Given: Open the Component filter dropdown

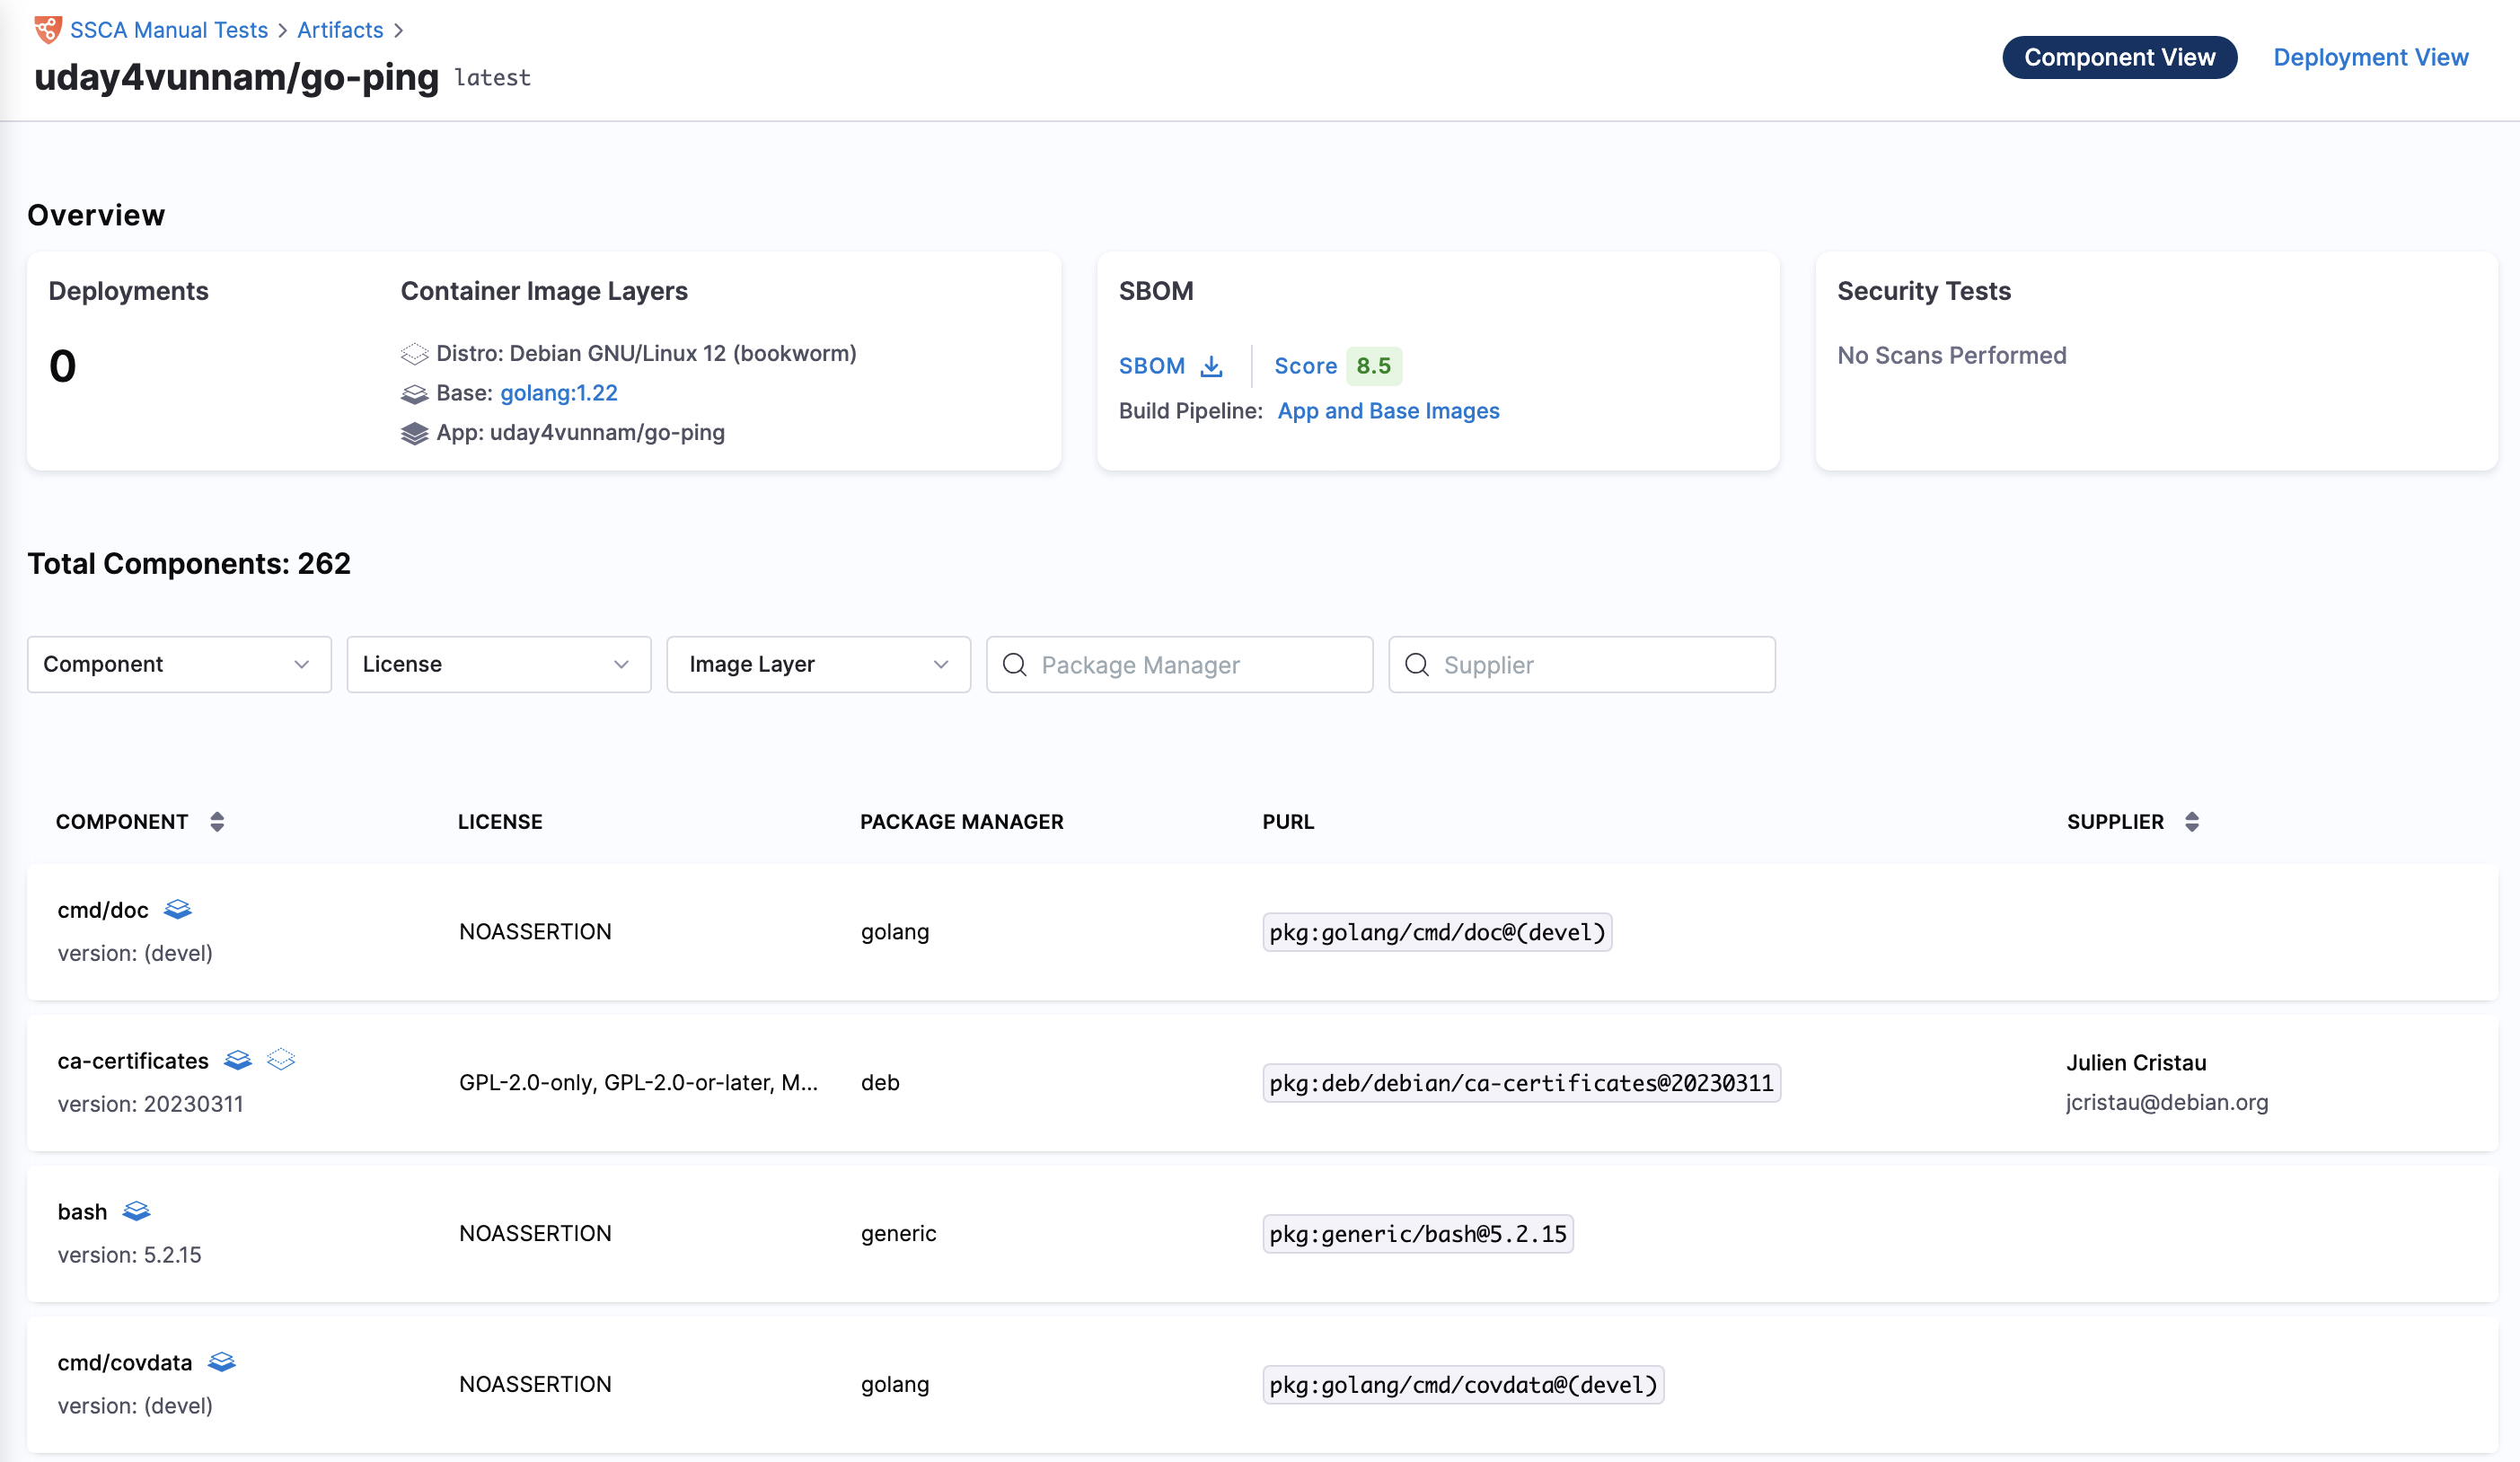Looking at the screenshot, I should pos(179,664).
